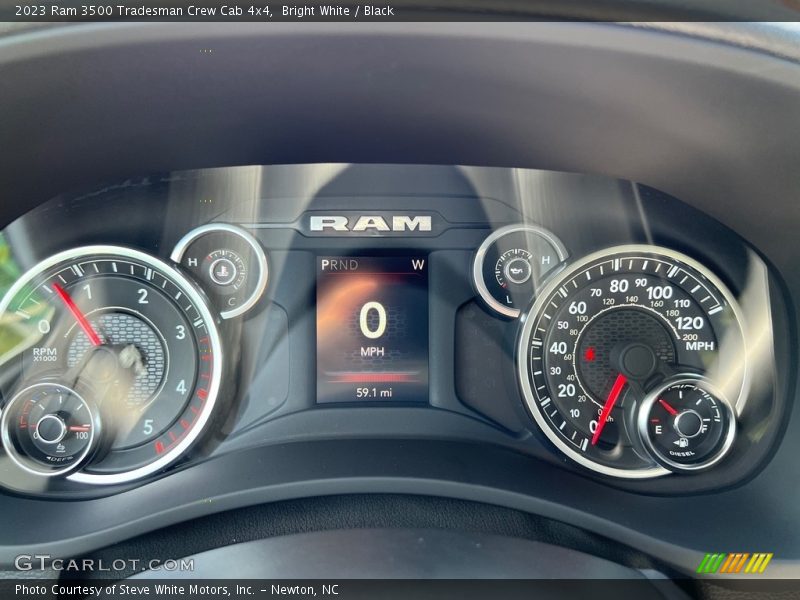Click the 80 mark on the speedometer
This screenshot has width=800, height=600.
619,286
